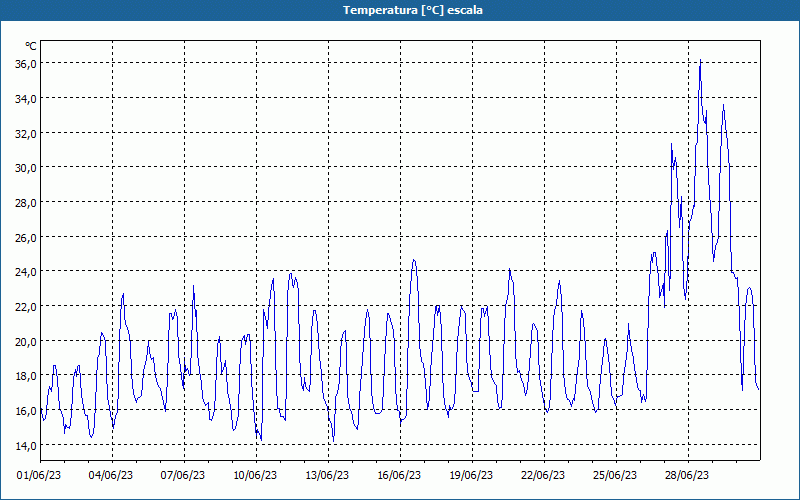Select the 01/06/23 date label
The height and width of the screenshot is (500, 800).
click(39, 475)
